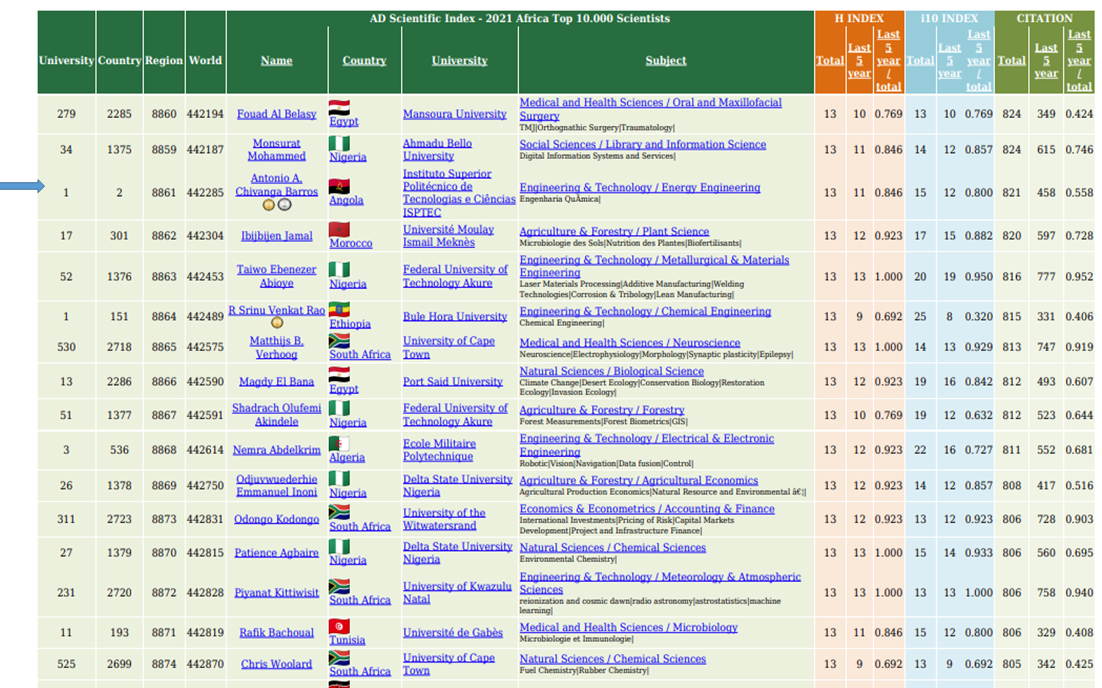Click the Tunisia flag icon
This screenshot has height=688, width=1102.
tap(339, 626)
